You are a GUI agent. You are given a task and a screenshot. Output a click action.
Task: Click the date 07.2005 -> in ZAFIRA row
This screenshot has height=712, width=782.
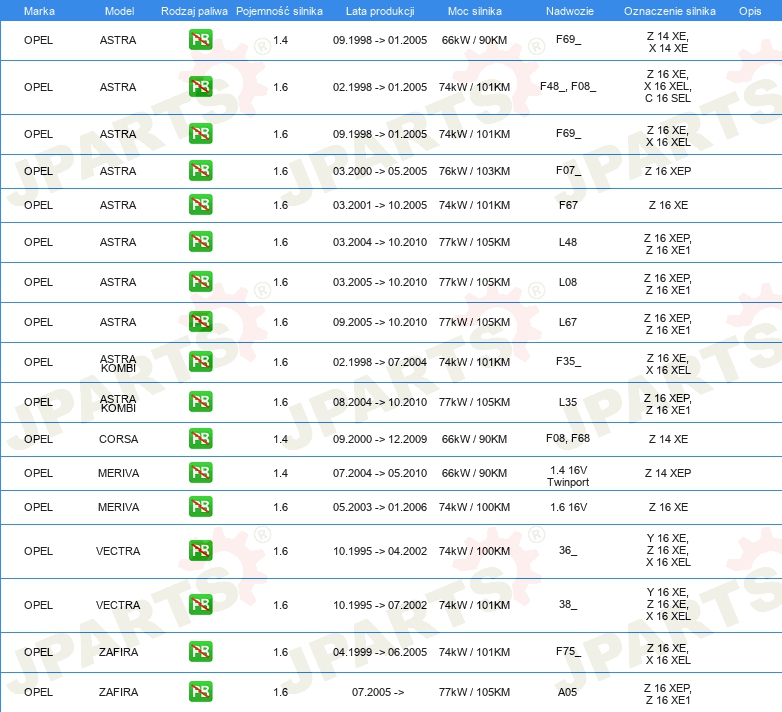378,692
